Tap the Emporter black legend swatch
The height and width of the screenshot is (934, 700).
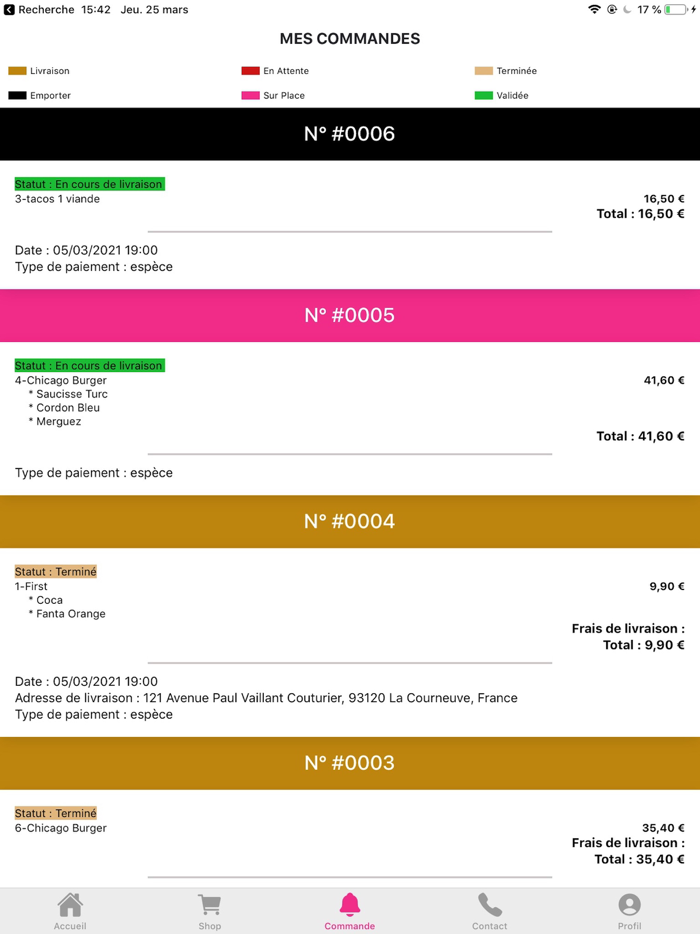pos(17,96)
